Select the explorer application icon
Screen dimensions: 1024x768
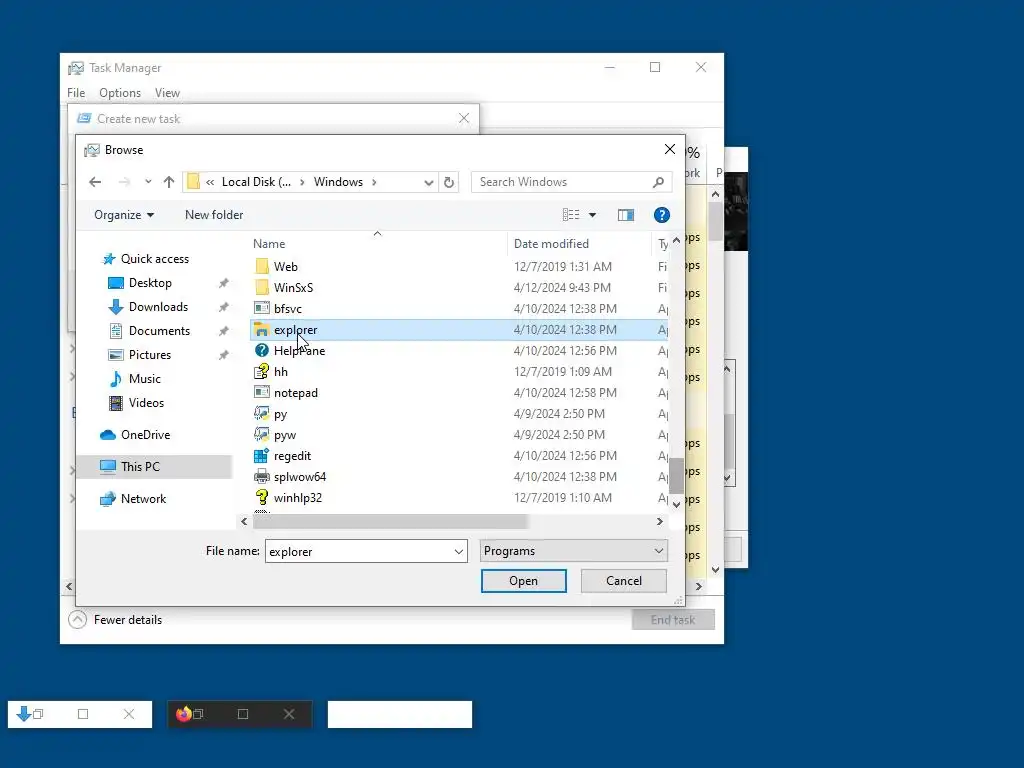[x=262, y=330]
